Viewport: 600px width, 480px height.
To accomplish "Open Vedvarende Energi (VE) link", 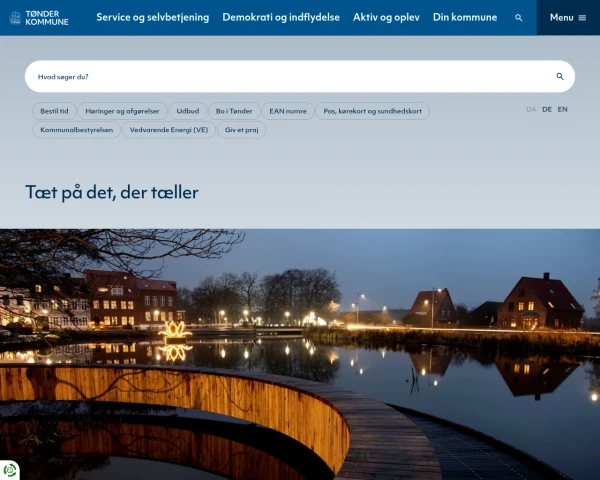I will [169, 130].
